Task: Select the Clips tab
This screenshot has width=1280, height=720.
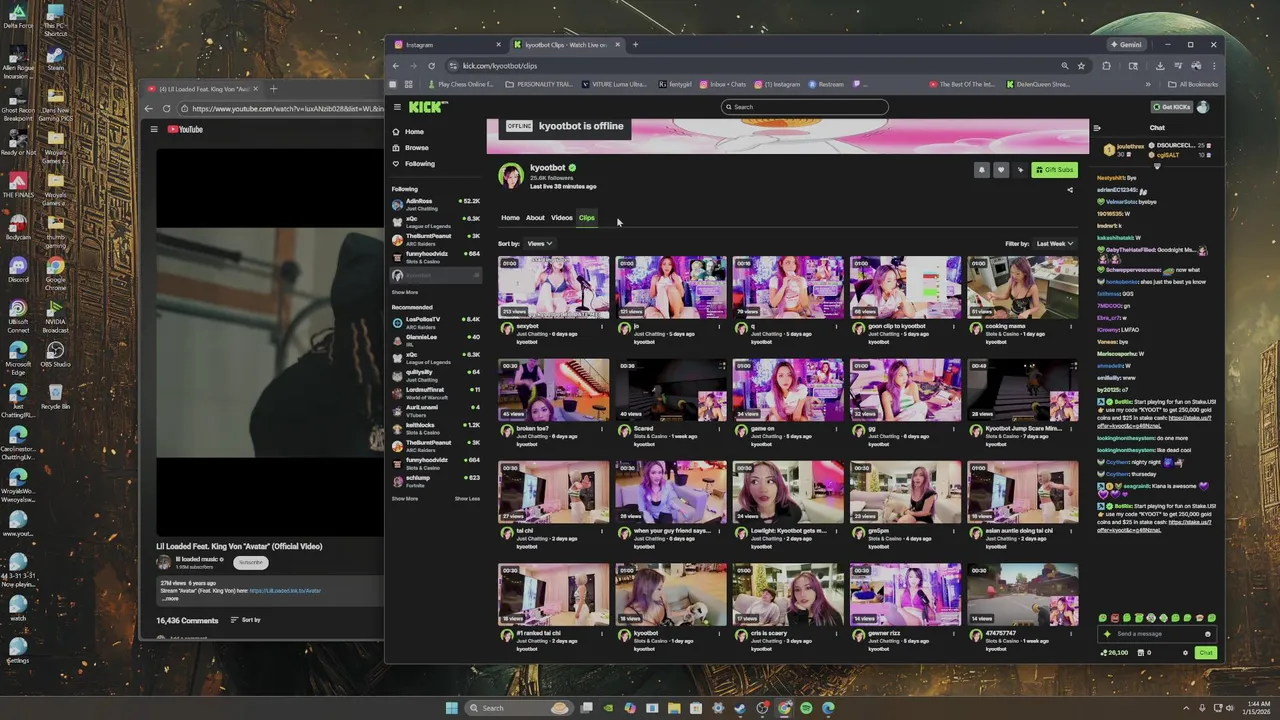Action: pos(587,218)
